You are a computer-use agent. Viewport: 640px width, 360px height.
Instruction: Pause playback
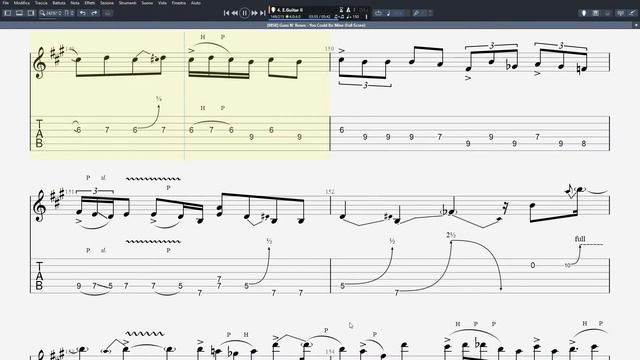[x=244, y=13]
